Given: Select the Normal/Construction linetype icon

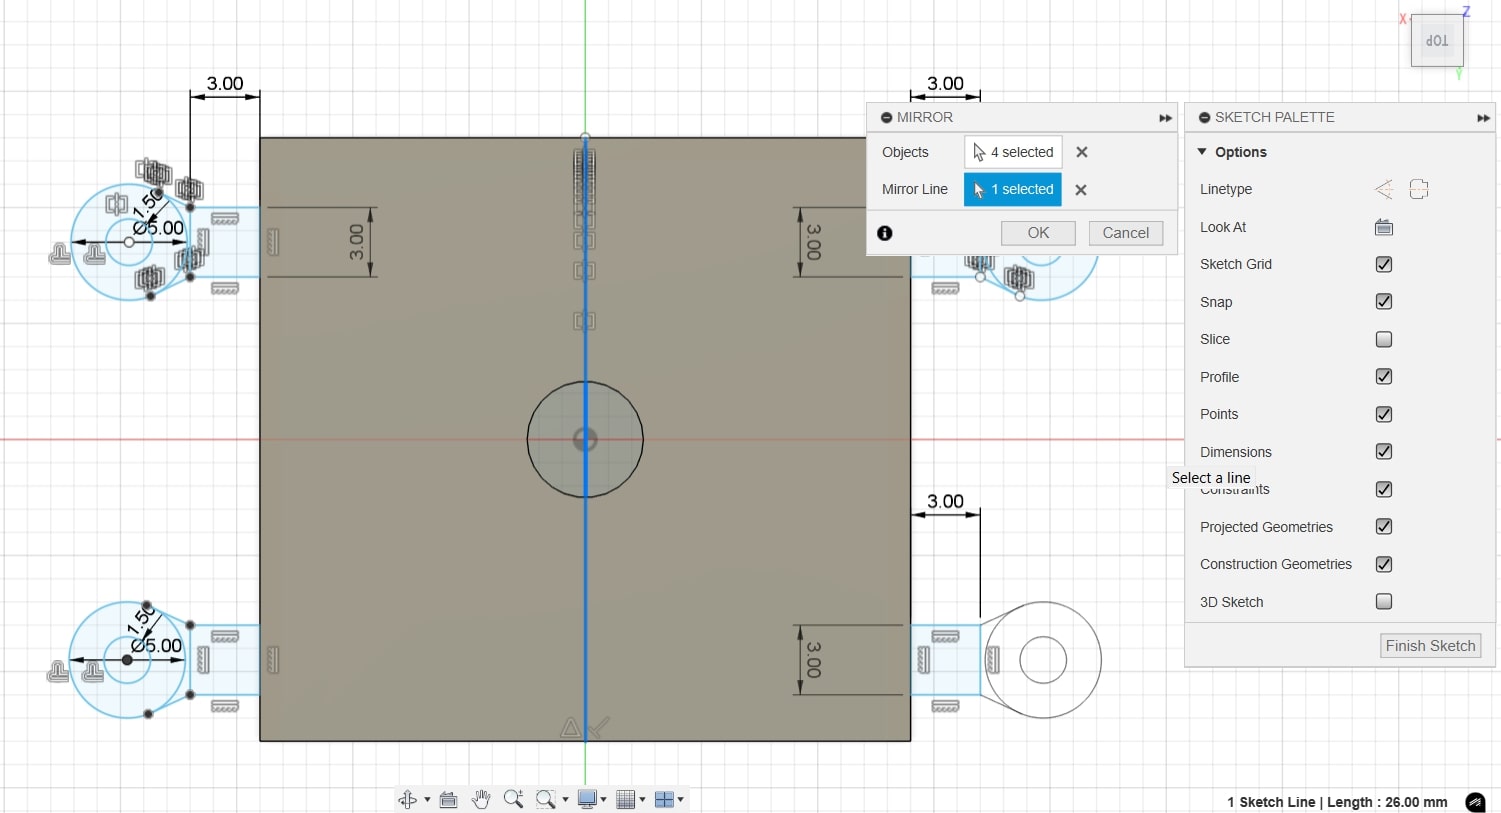Looking at the screenshot, I should (x=1384, y=189).
